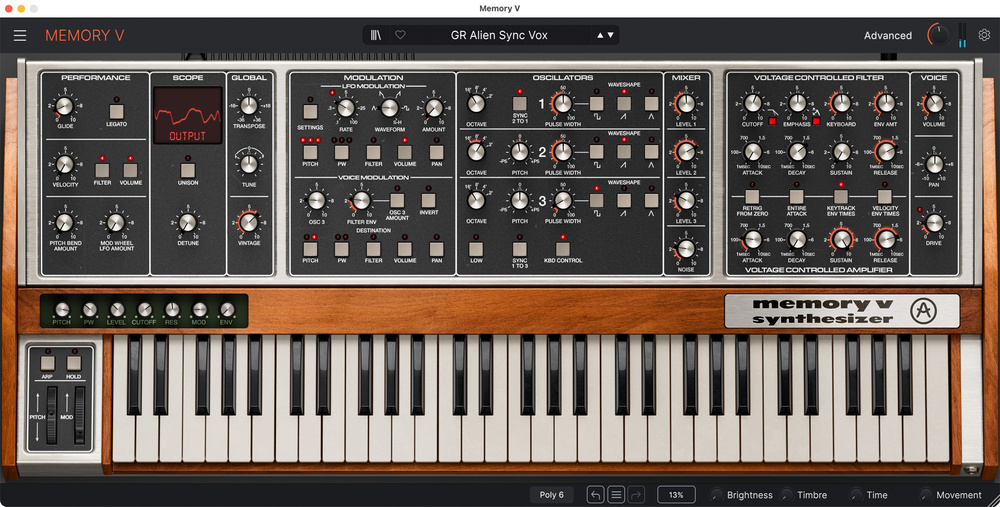Click the Pitch bend wheel
Viewport: 1000px width, 507px height.
point(52,415)
